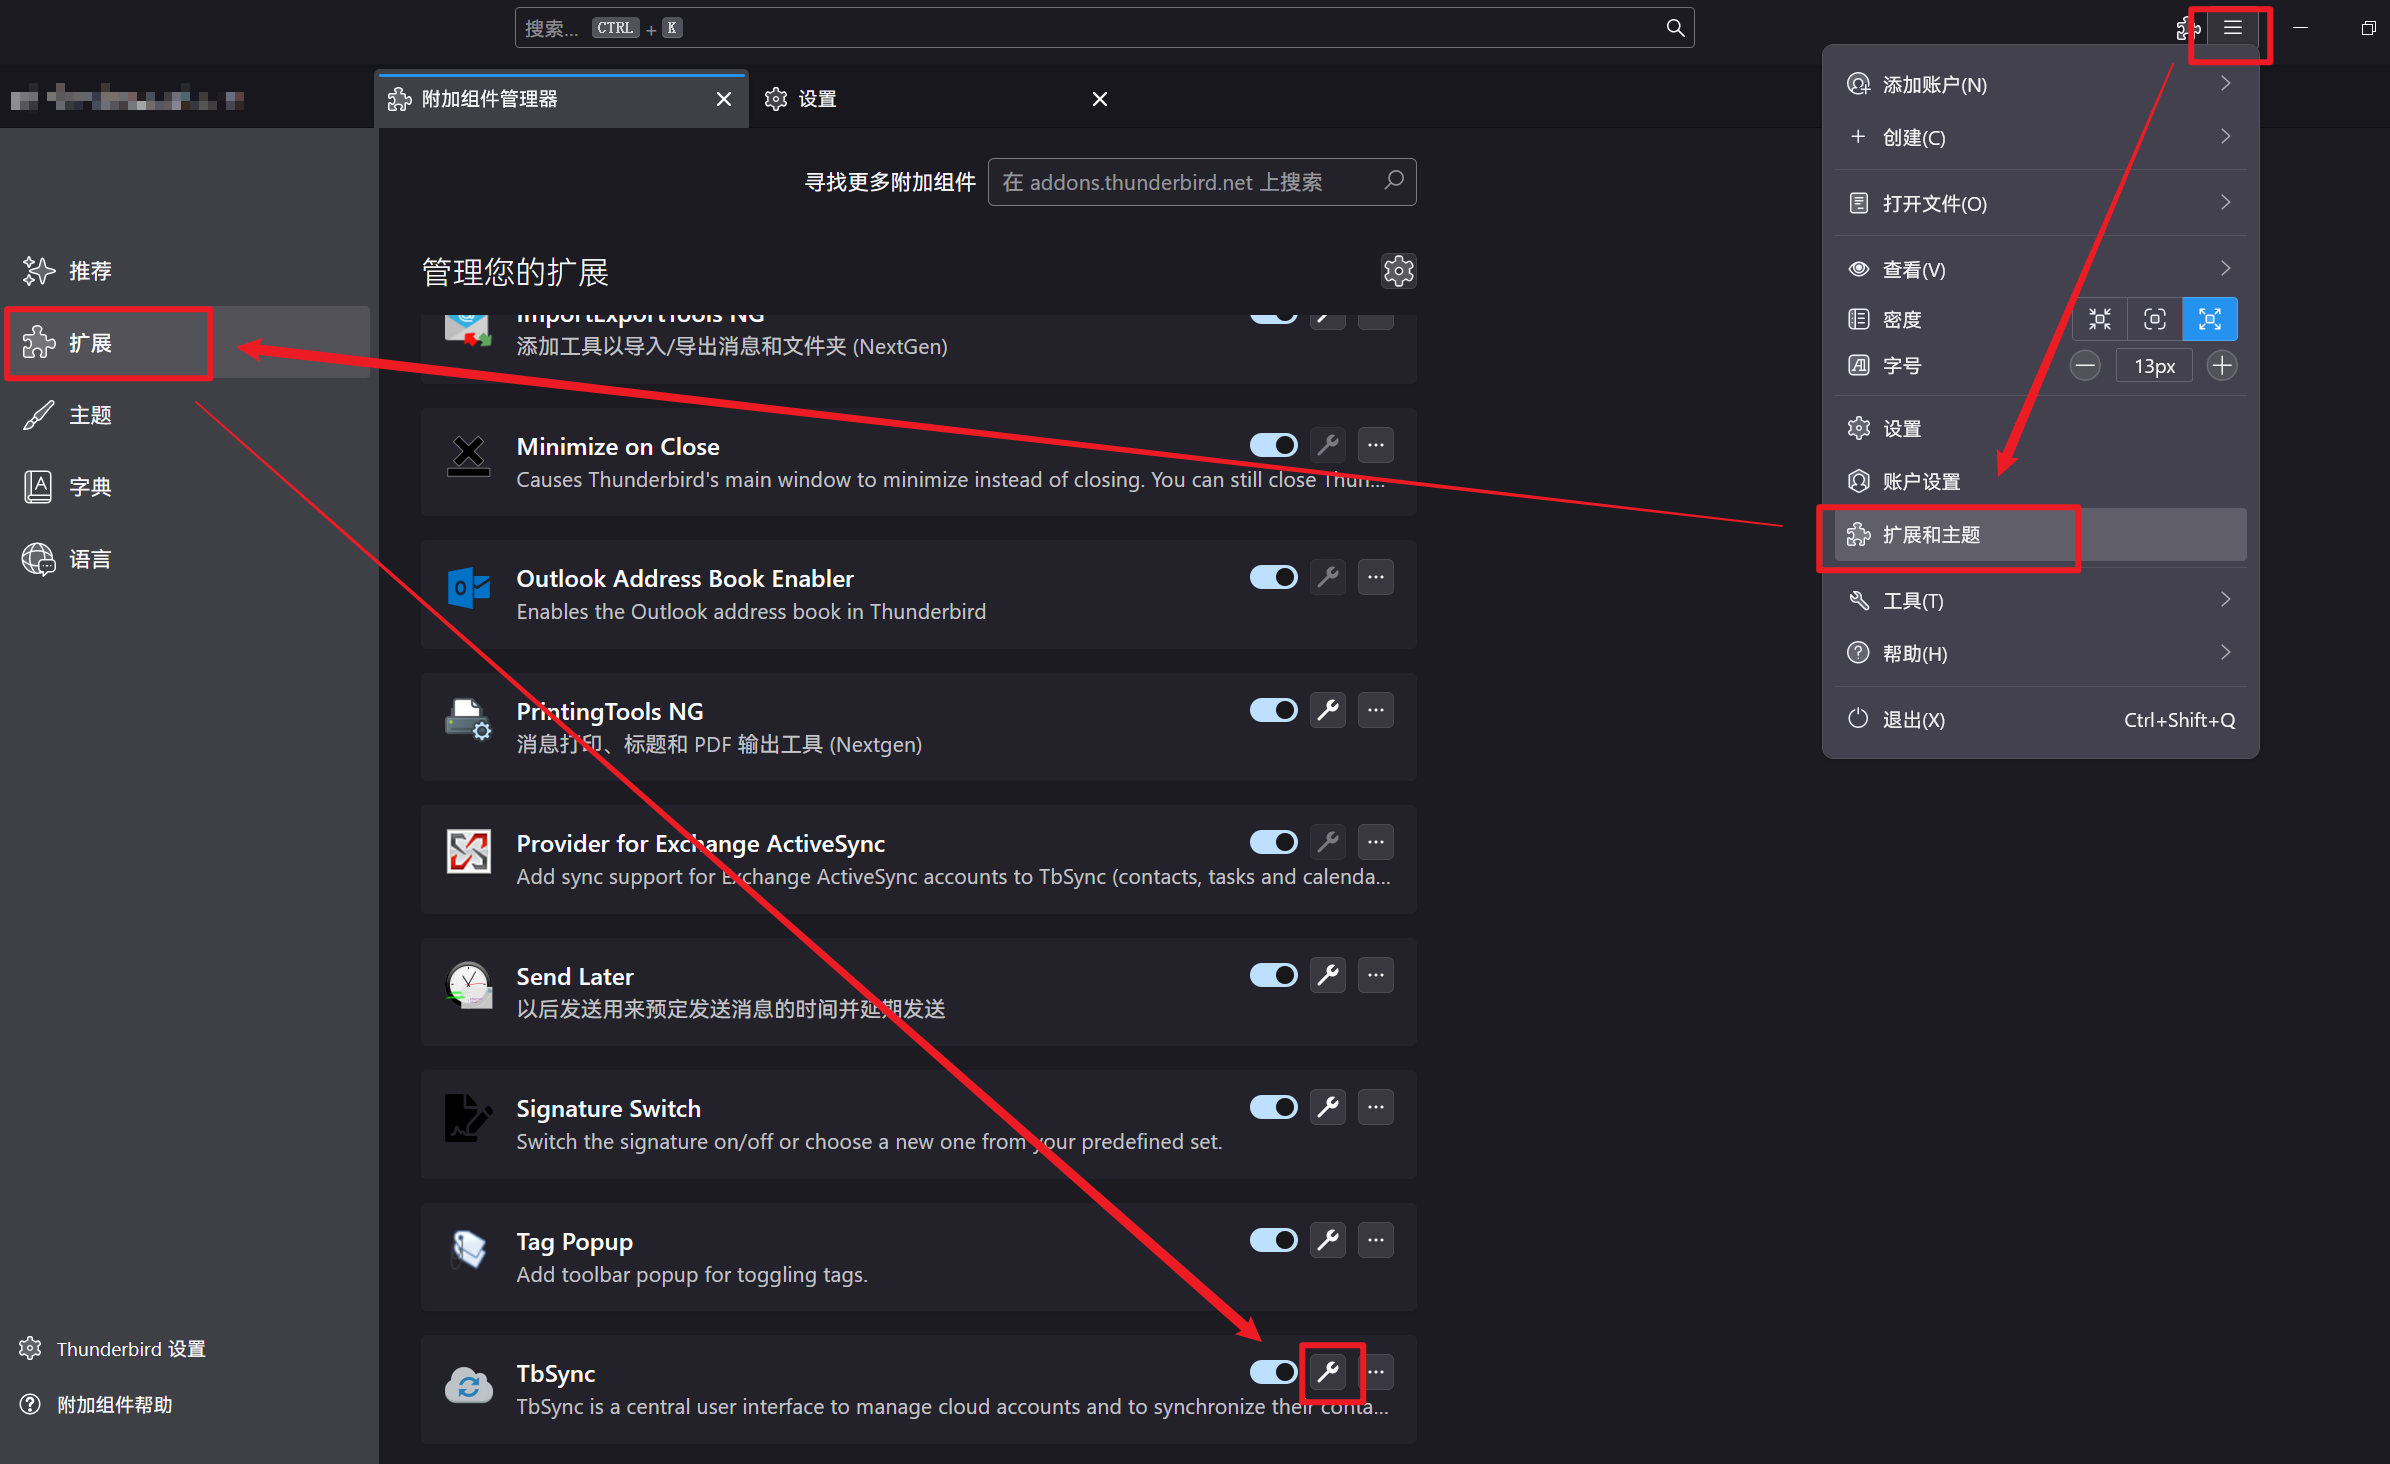The height and width of the screenshot is (1464, 2390).
Task: Select 账户设置 menu item
Action: pos(2041,481)
